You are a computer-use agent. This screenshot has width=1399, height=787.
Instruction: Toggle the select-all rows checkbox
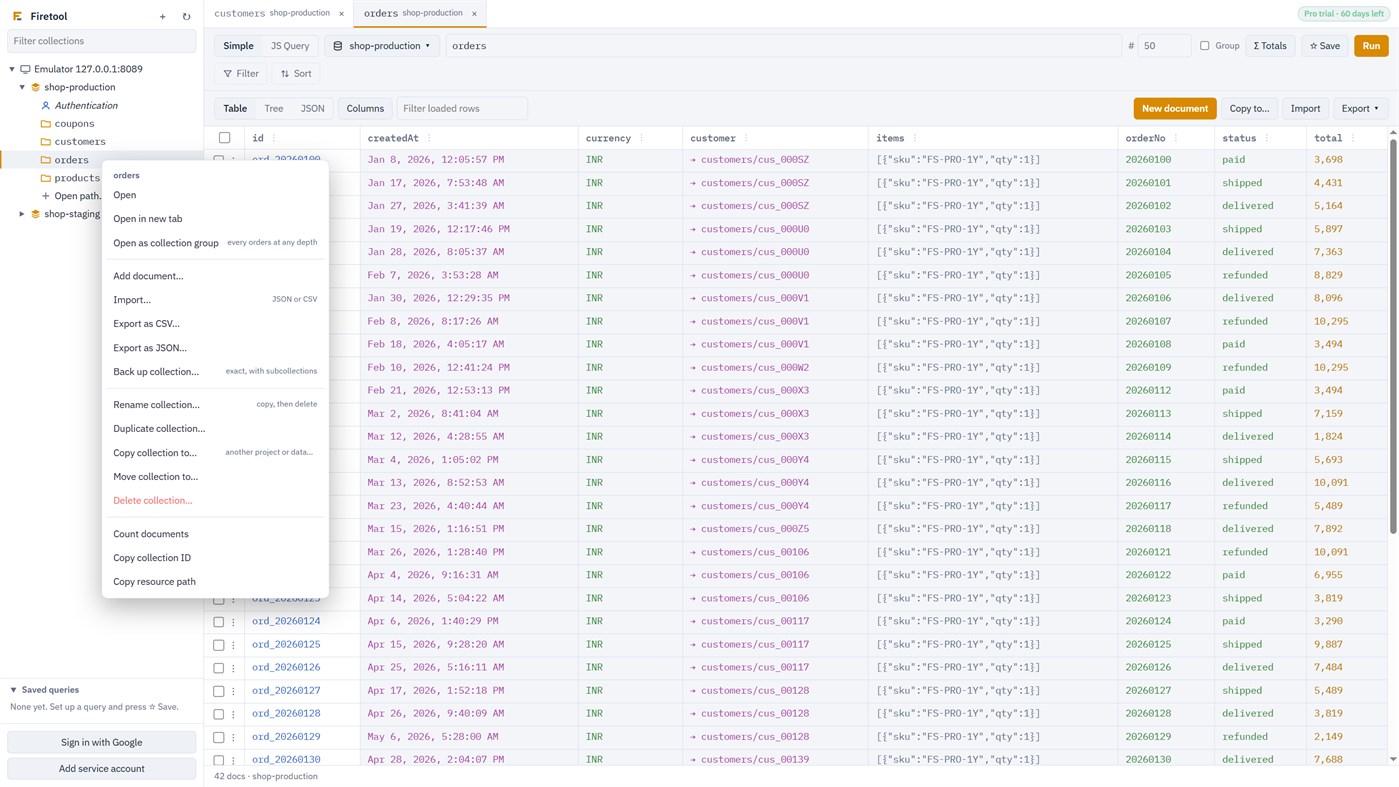point(225,138)
